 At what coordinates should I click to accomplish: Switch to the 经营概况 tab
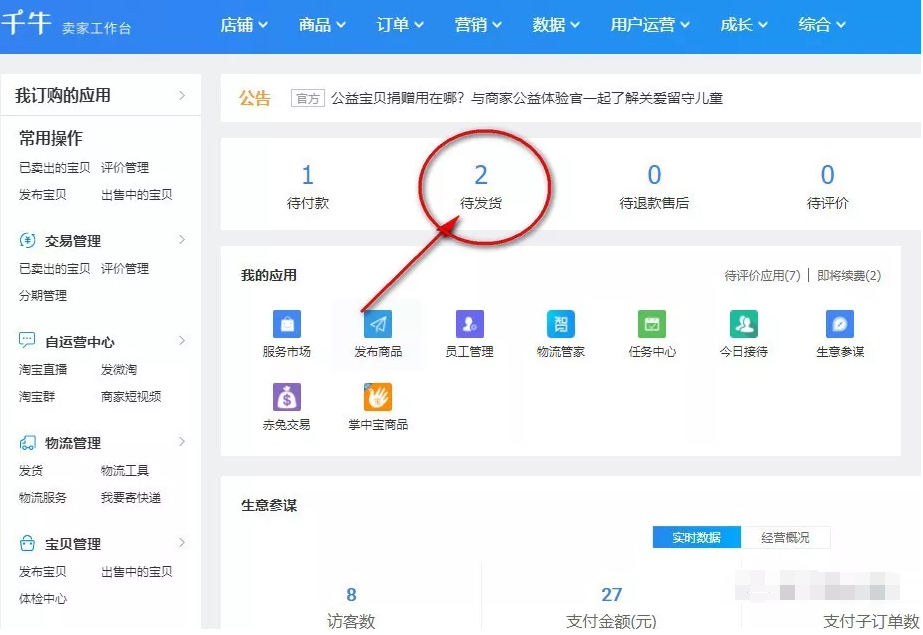click(x=786, y=537)
